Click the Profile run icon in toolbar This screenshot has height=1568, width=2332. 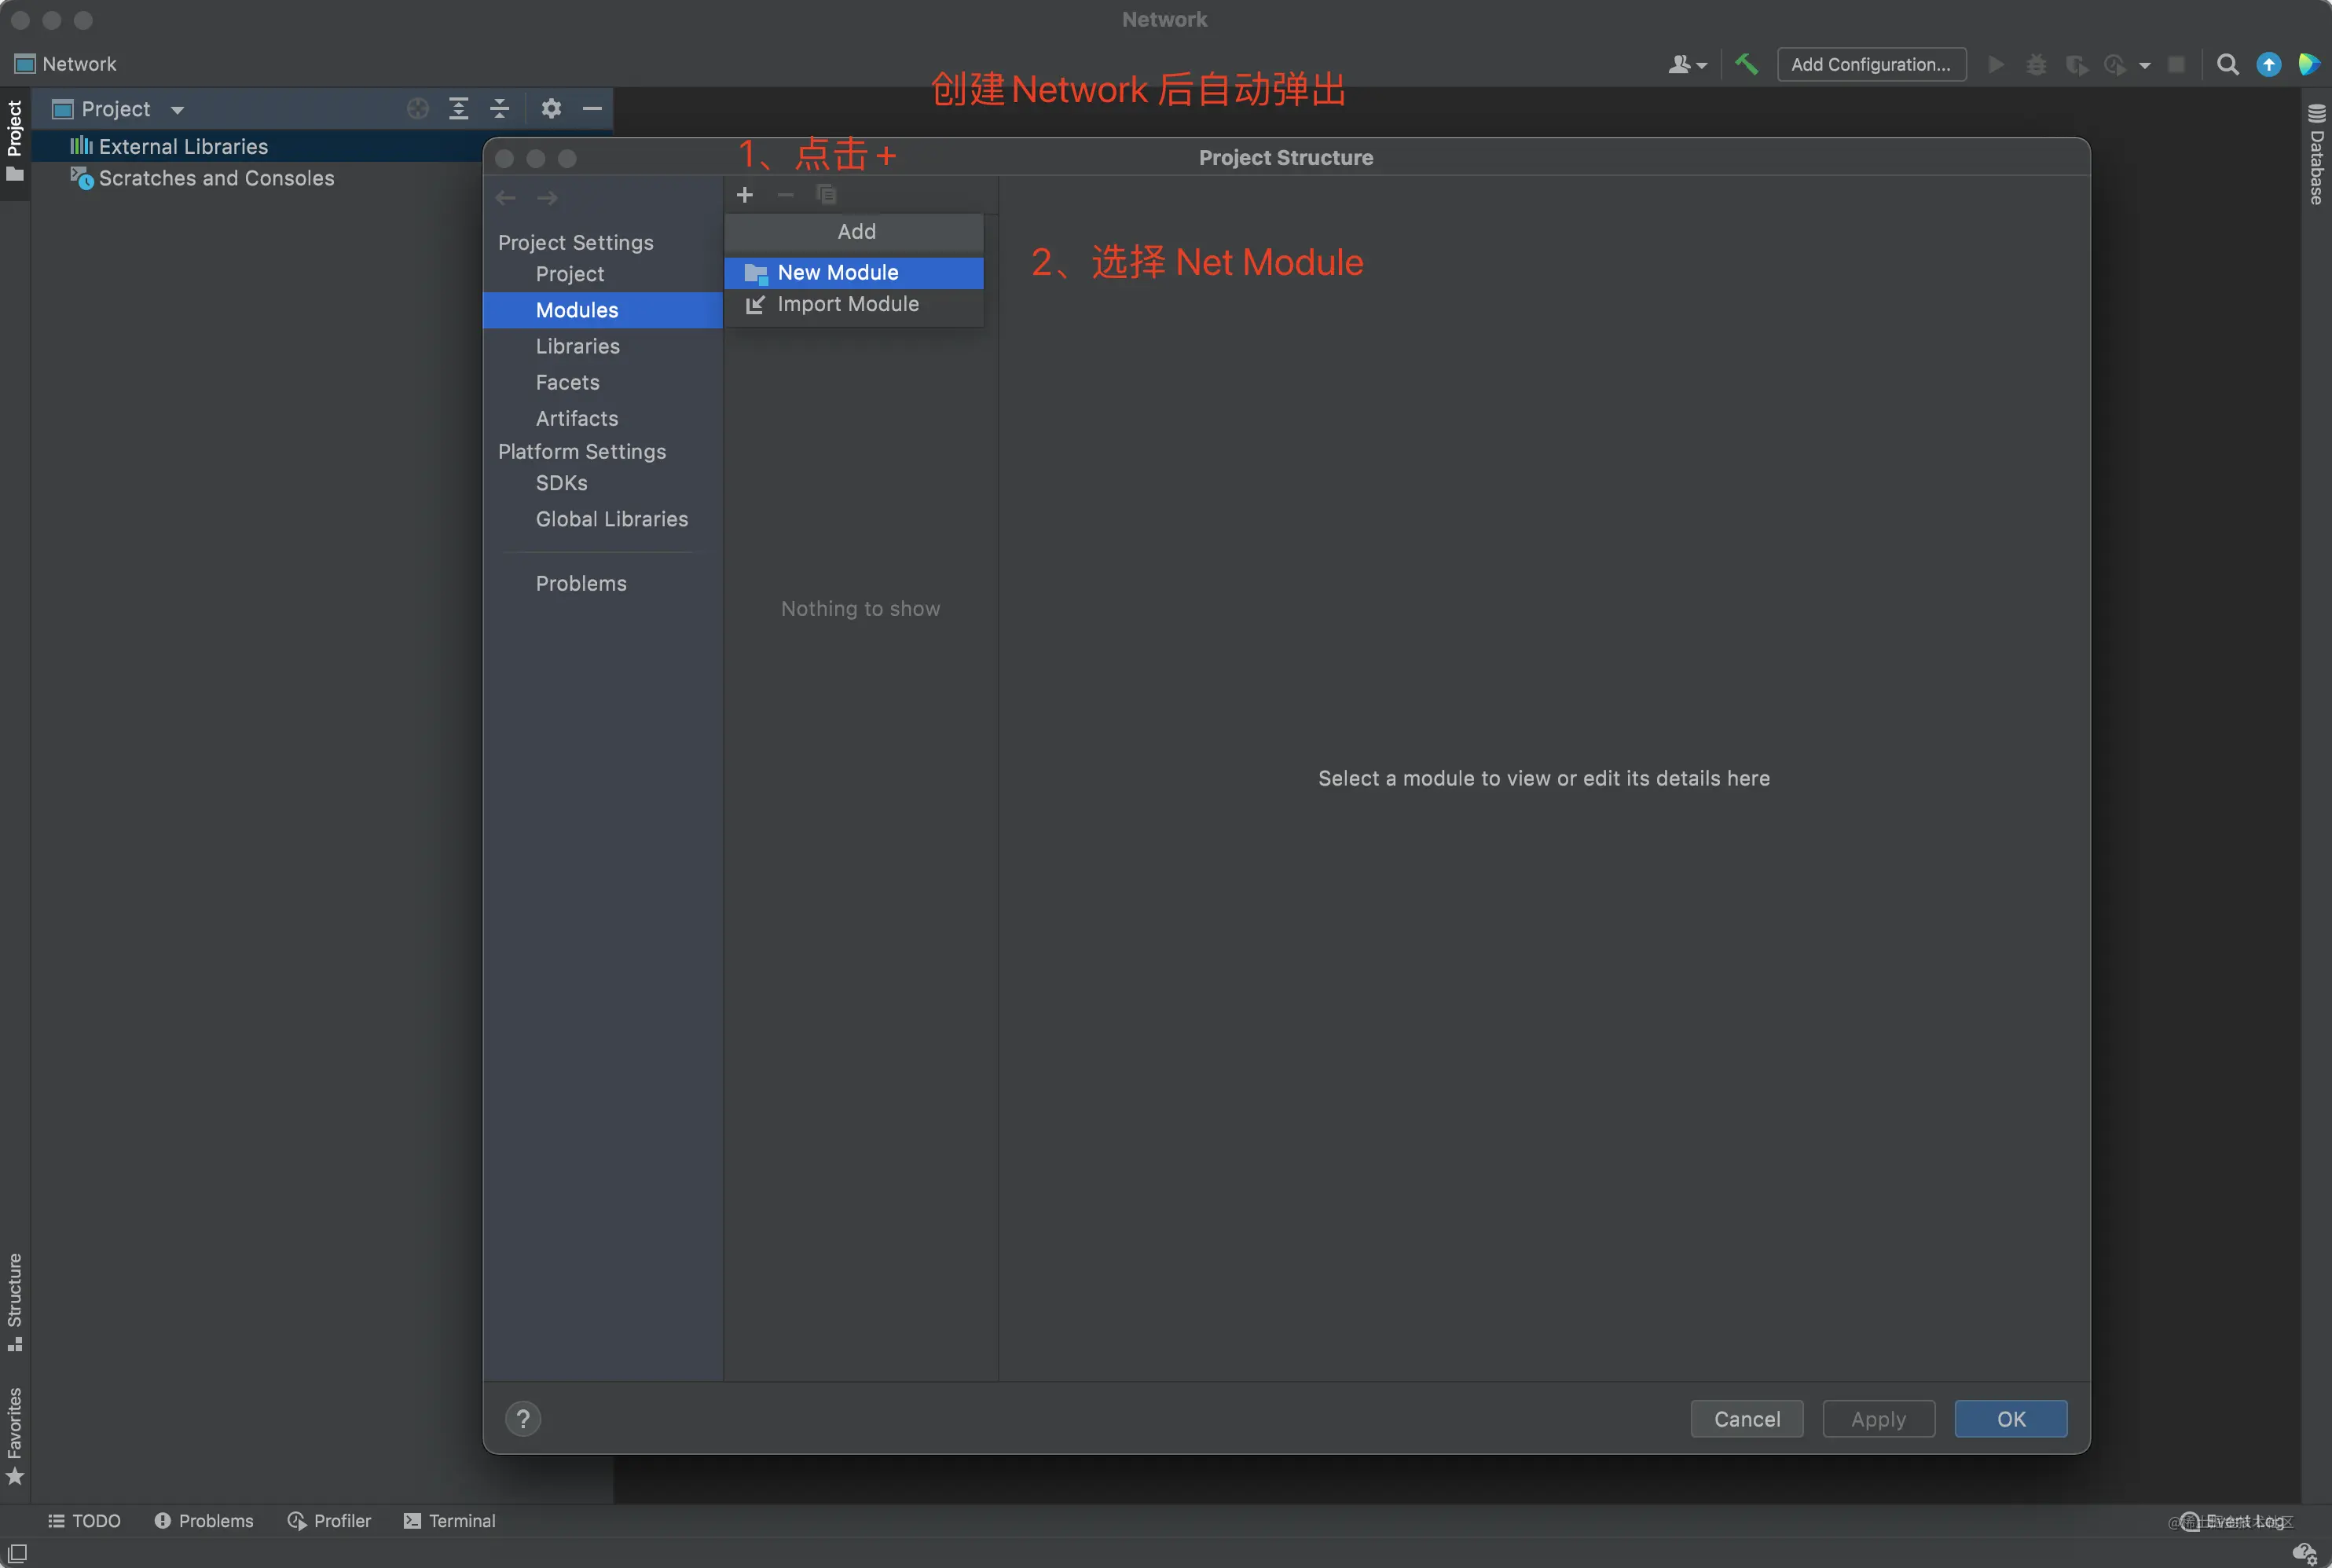(2115, 65)
